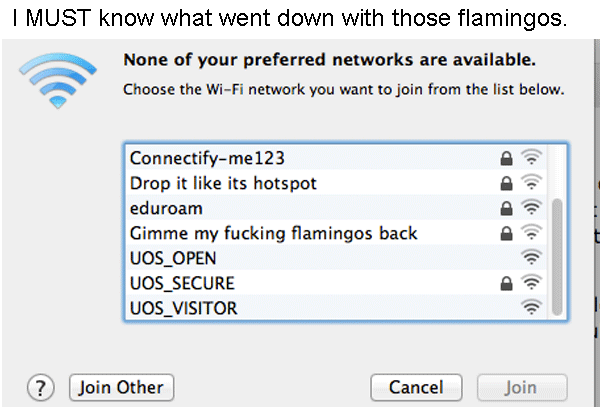Choose the UOS_VISITOR network

[183, 308]
